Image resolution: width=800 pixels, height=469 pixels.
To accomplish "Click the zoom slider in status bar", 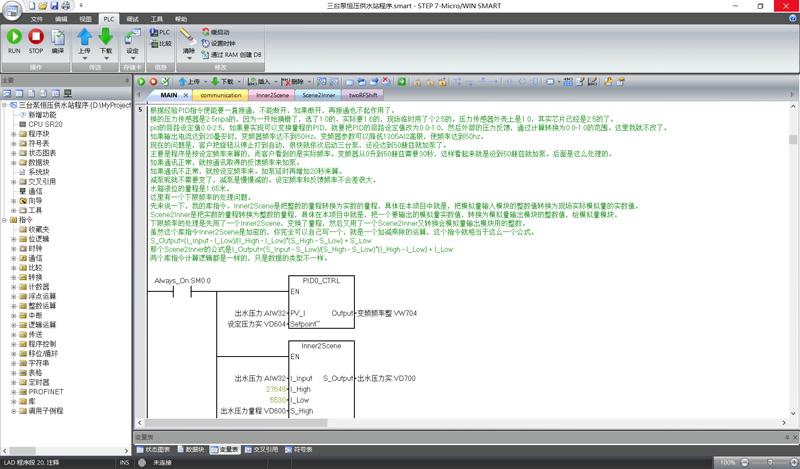I will [x=769, y=462].
